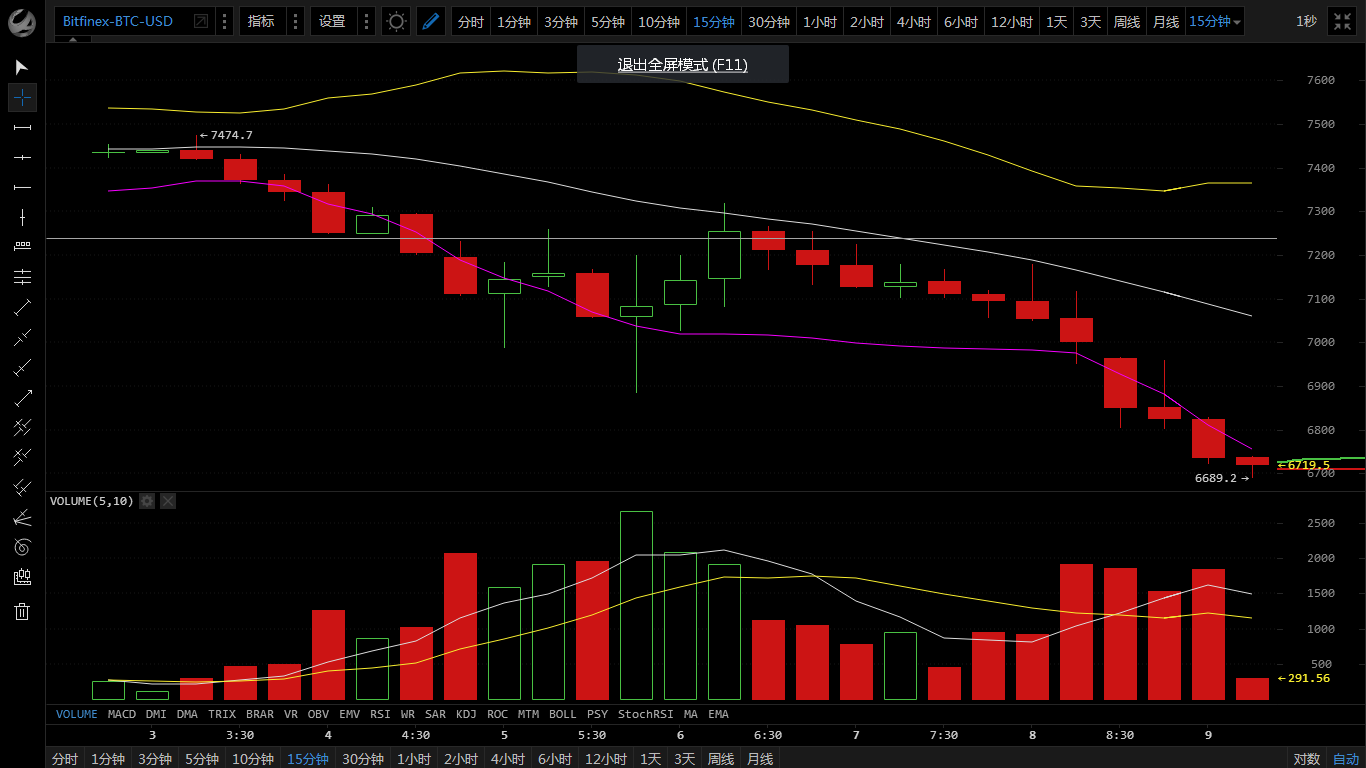The image size is (1366, 768).
Task: Open the 1秒 refresh interval selector
Action: click(x=1306, y=21)
